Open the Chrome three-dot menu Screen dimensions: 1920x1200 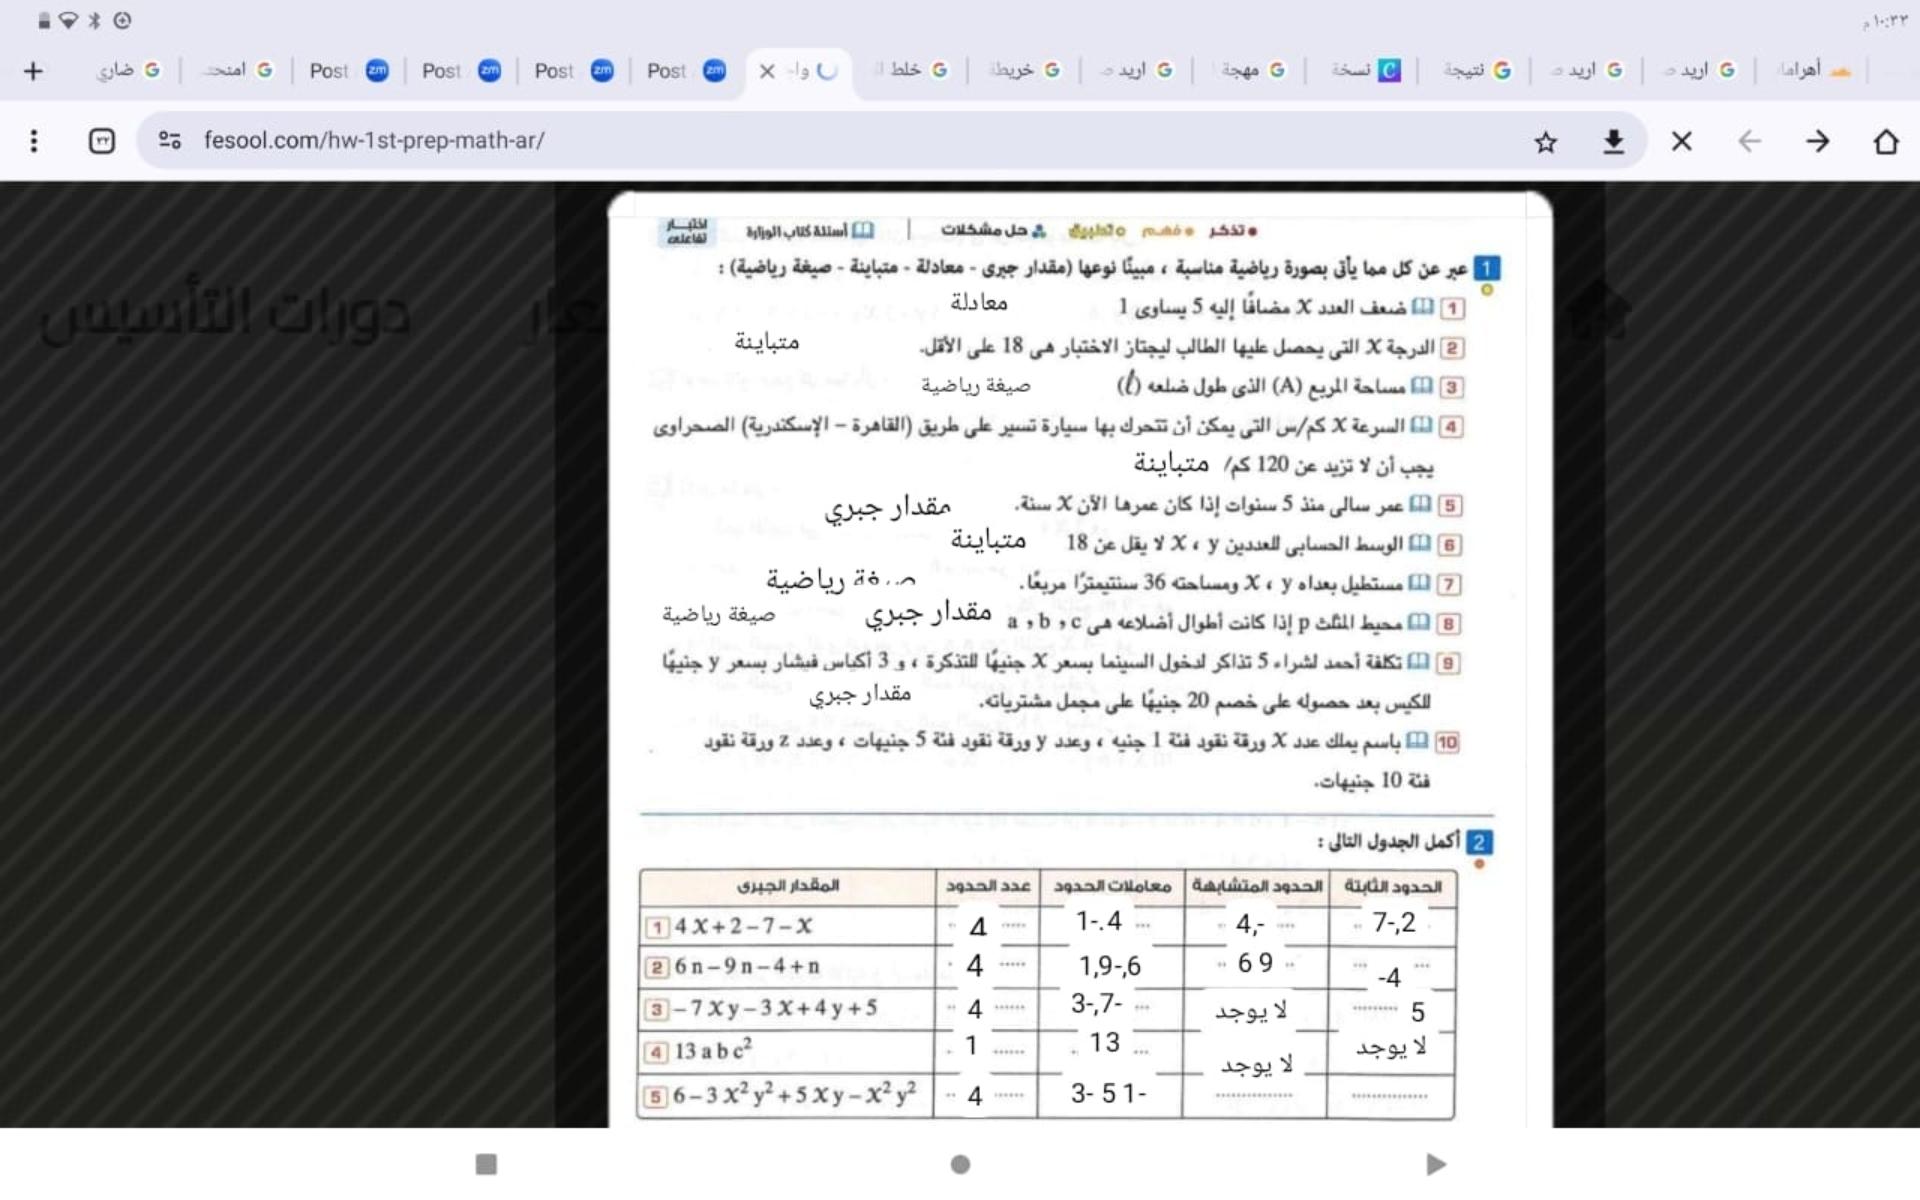(x=34, y=141)
